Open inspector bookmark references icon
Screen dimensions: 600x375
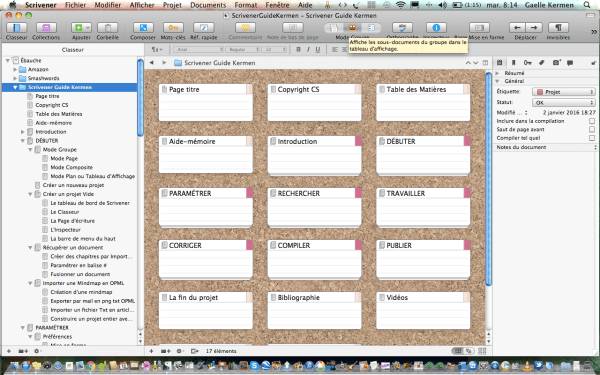click(x=514, y=63)
